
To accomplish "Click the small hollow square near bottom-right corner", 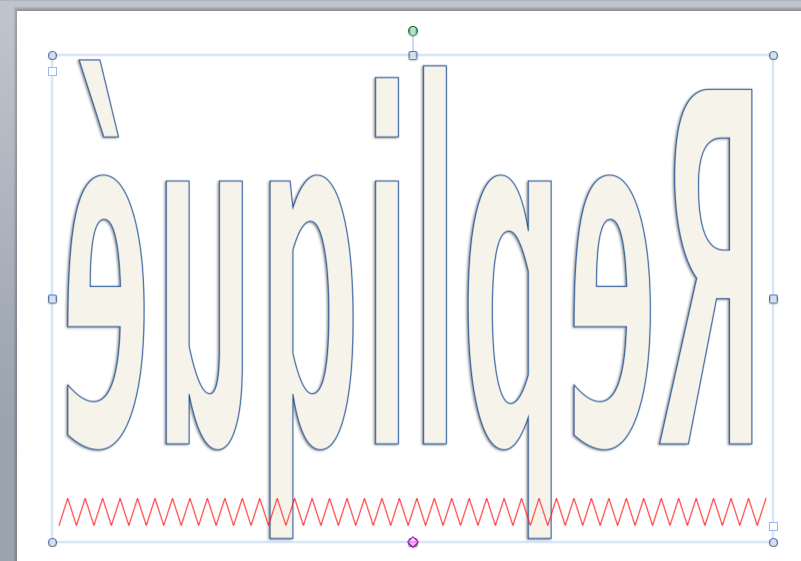I will (x=773, y=526).
